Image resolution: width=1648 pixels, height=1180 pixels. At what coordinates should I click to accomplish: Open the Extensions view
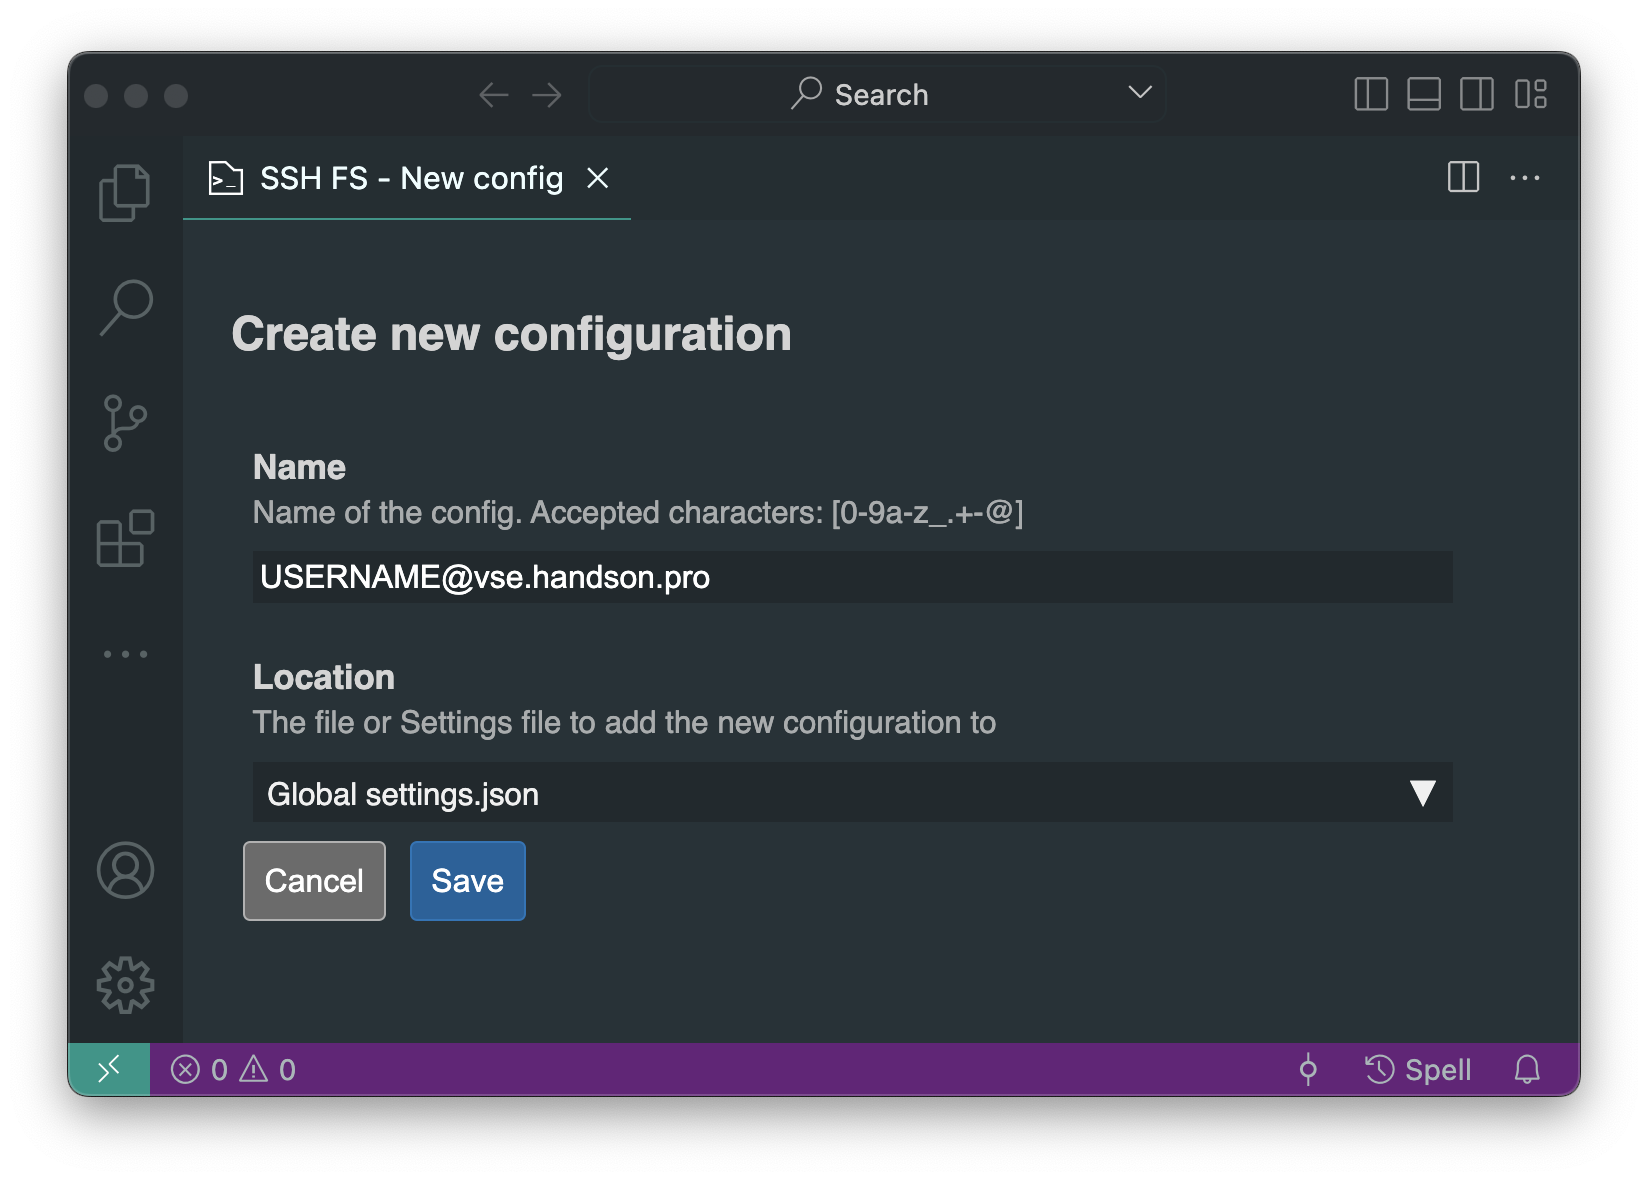[x=125, y=539]
